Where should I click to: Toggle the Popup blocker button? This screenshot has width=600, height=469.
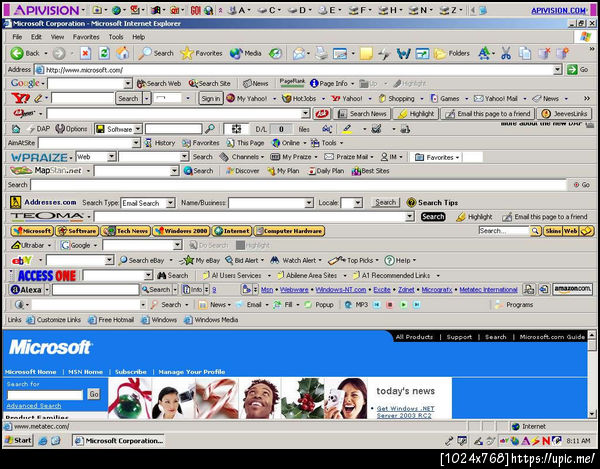(x=319, y=305)
